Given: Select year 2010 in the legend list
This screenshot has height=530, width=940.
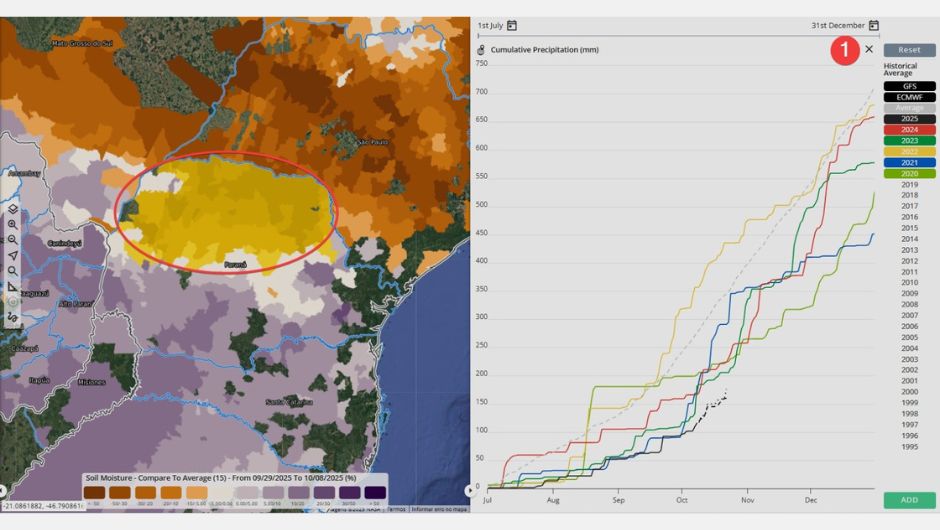Looking at the screenshot, I should coord(909,282).
